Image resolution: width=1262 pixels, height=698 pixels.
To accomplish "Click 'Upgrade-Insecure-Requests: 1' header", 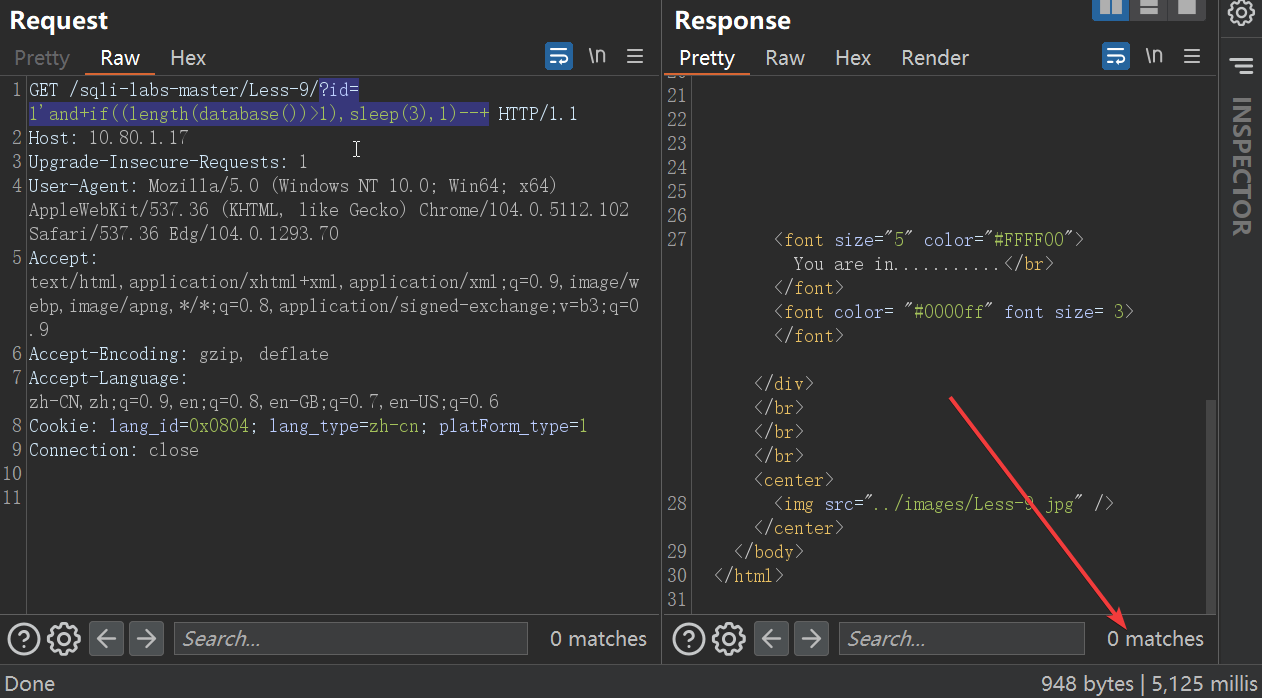I will pyautogui.click(x=168, y=162).
